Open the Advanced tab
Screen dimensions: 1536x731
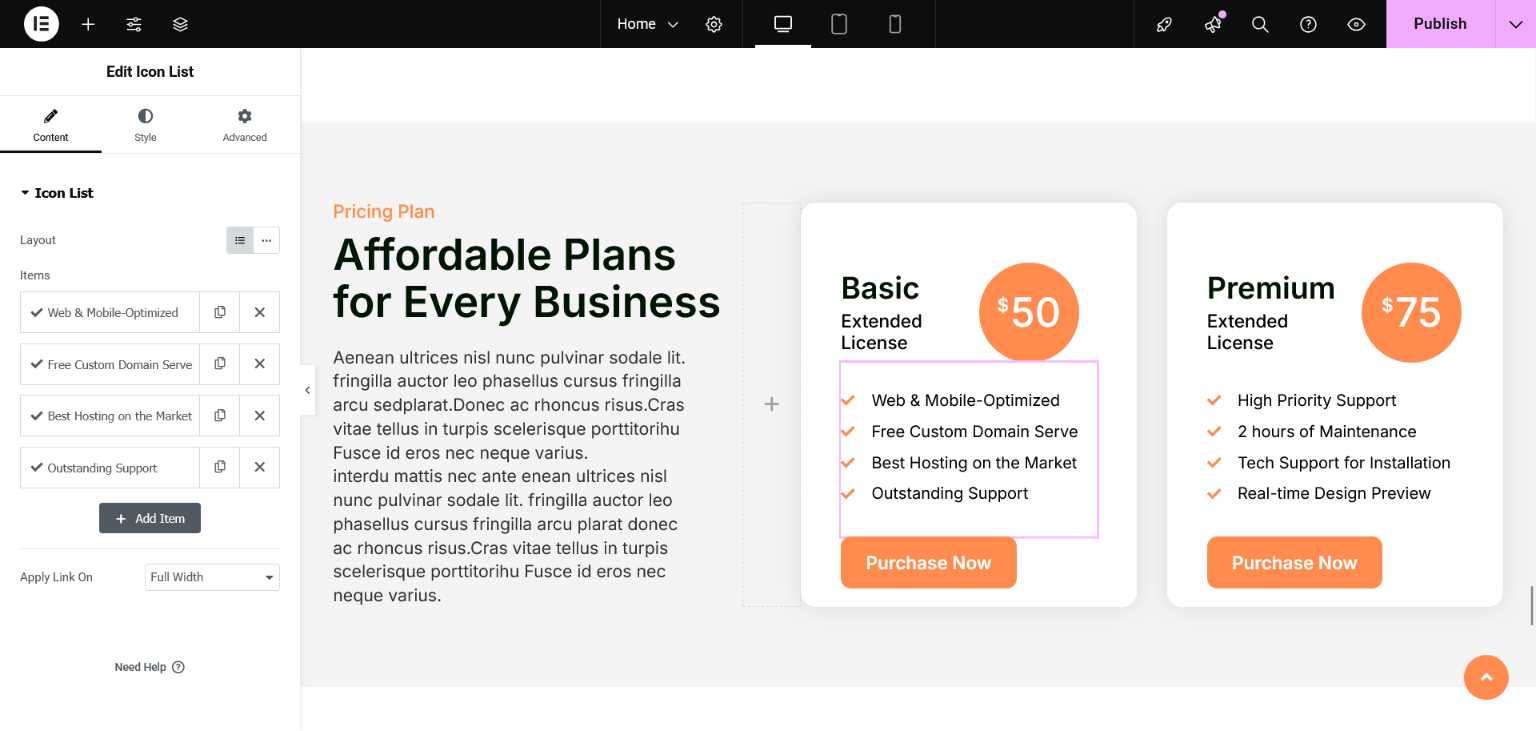244,125
